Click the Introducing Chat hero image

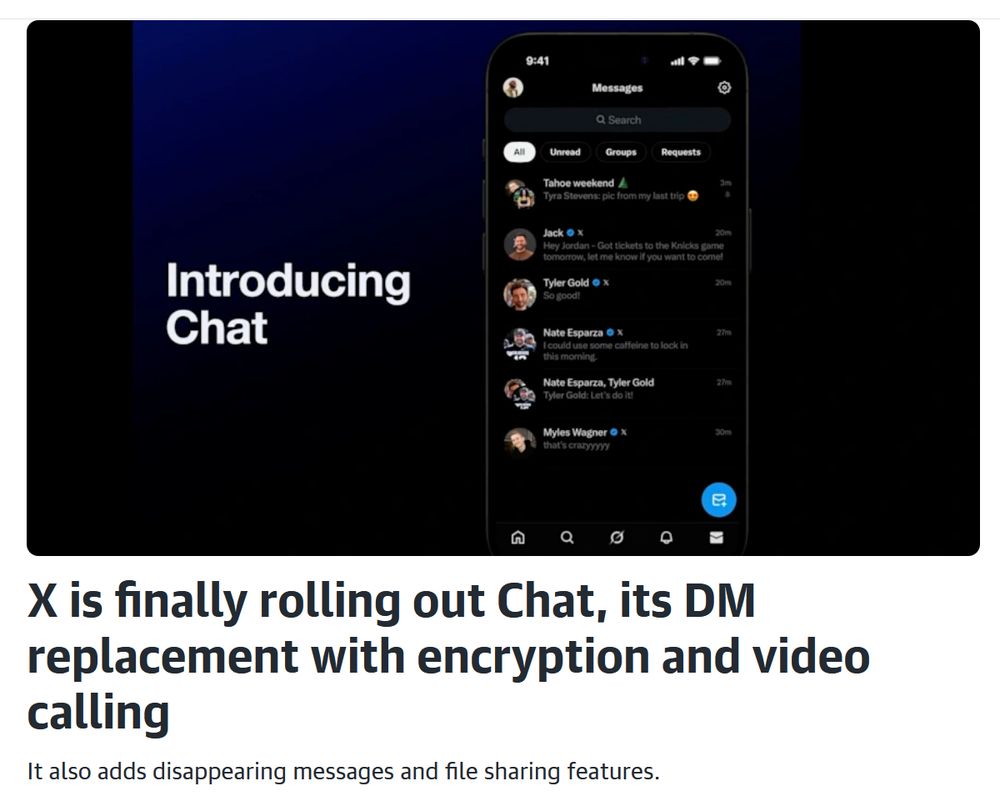pos(503,288)
